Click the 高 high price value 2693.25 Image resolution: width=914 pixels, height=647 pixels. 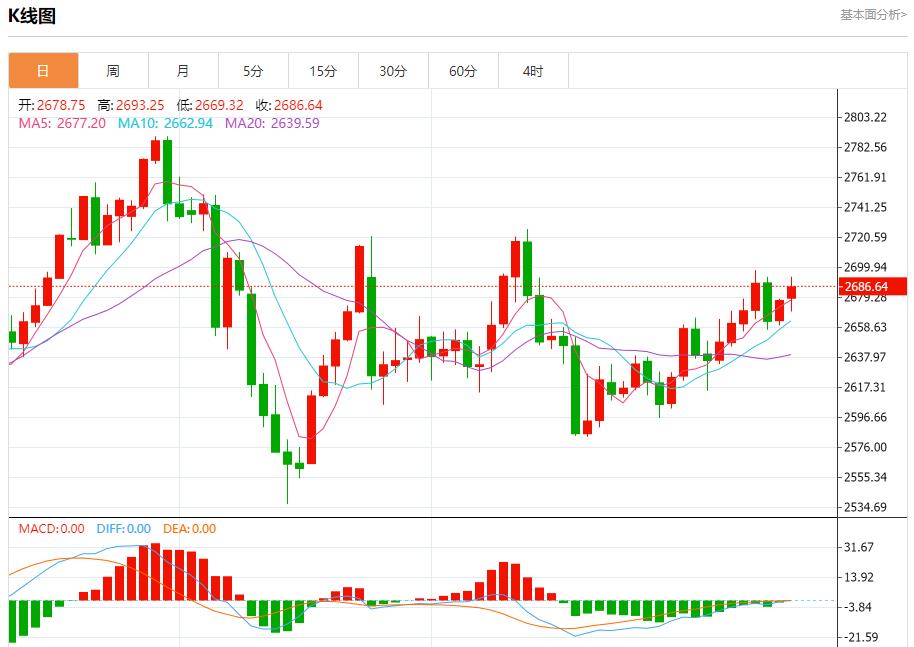140,105
